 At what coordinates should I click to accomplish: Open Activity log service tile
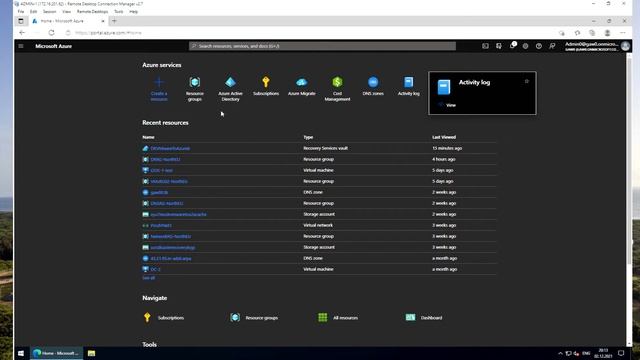point(409,86)
